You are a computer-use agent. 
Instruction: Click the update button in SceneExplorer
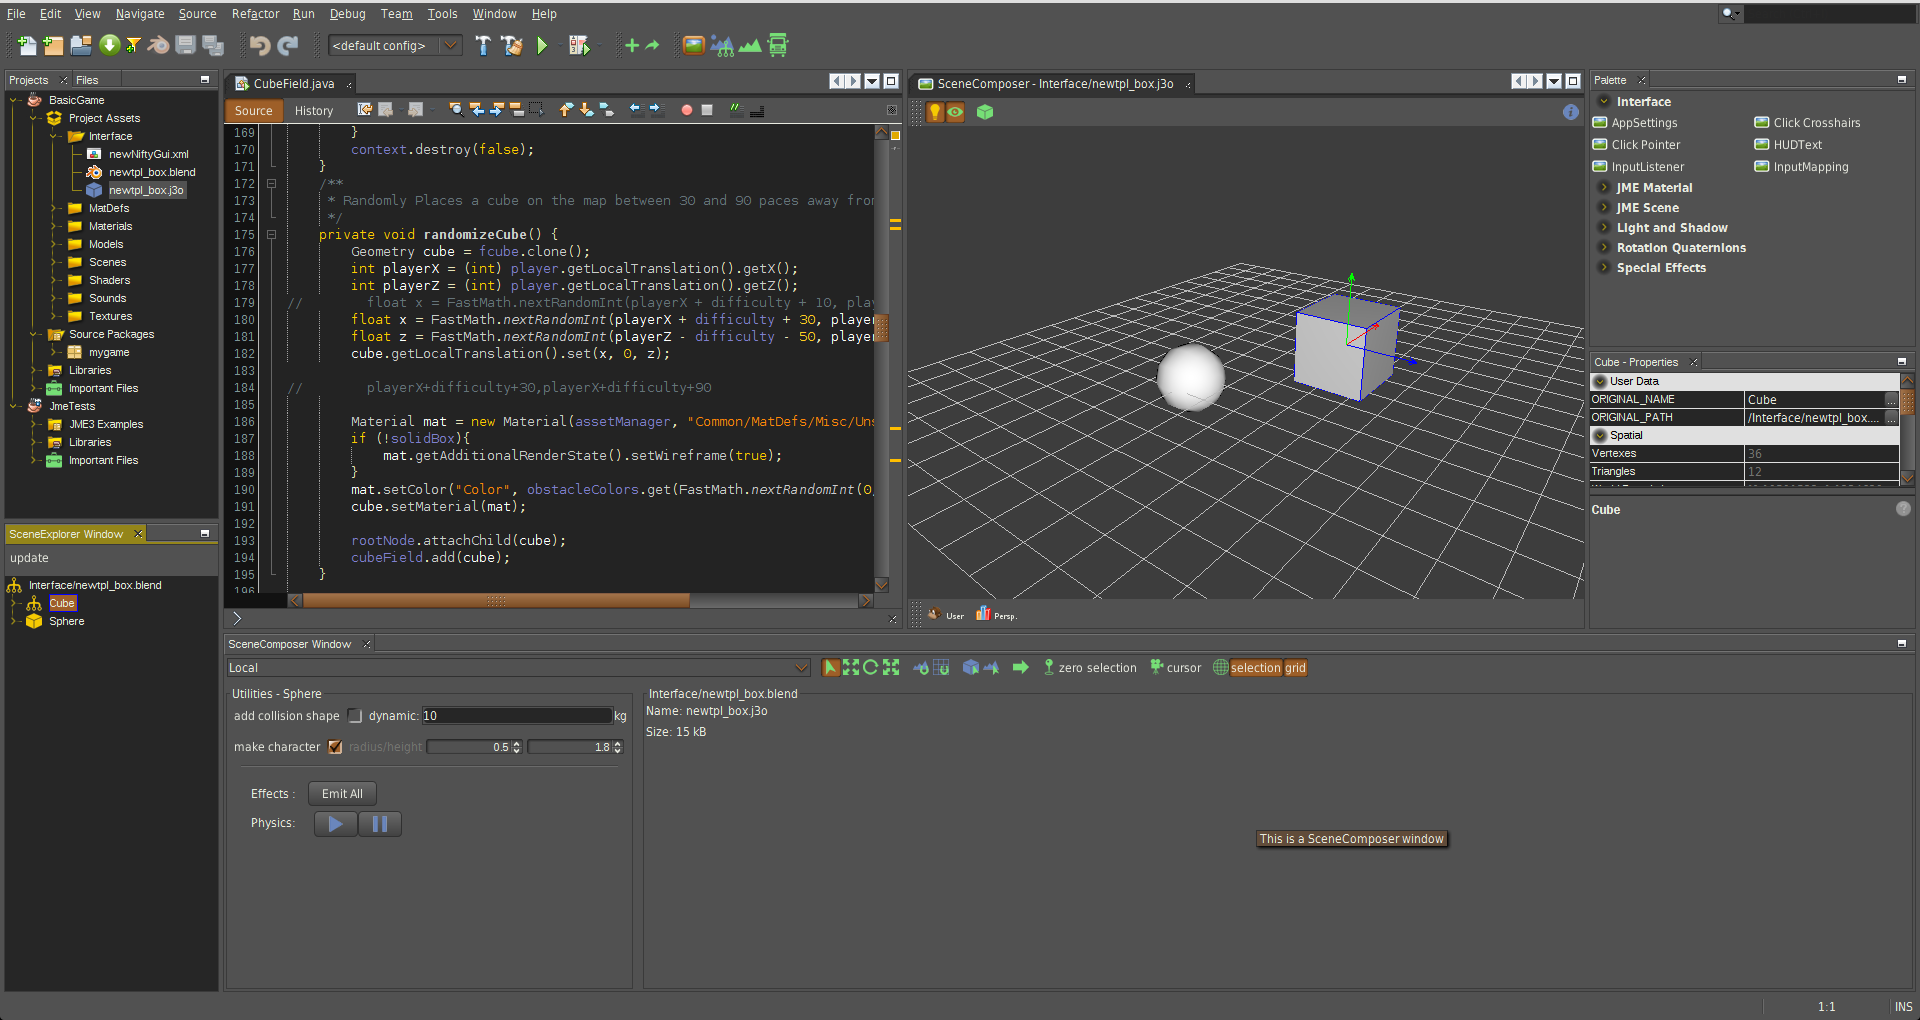point(29,558)
